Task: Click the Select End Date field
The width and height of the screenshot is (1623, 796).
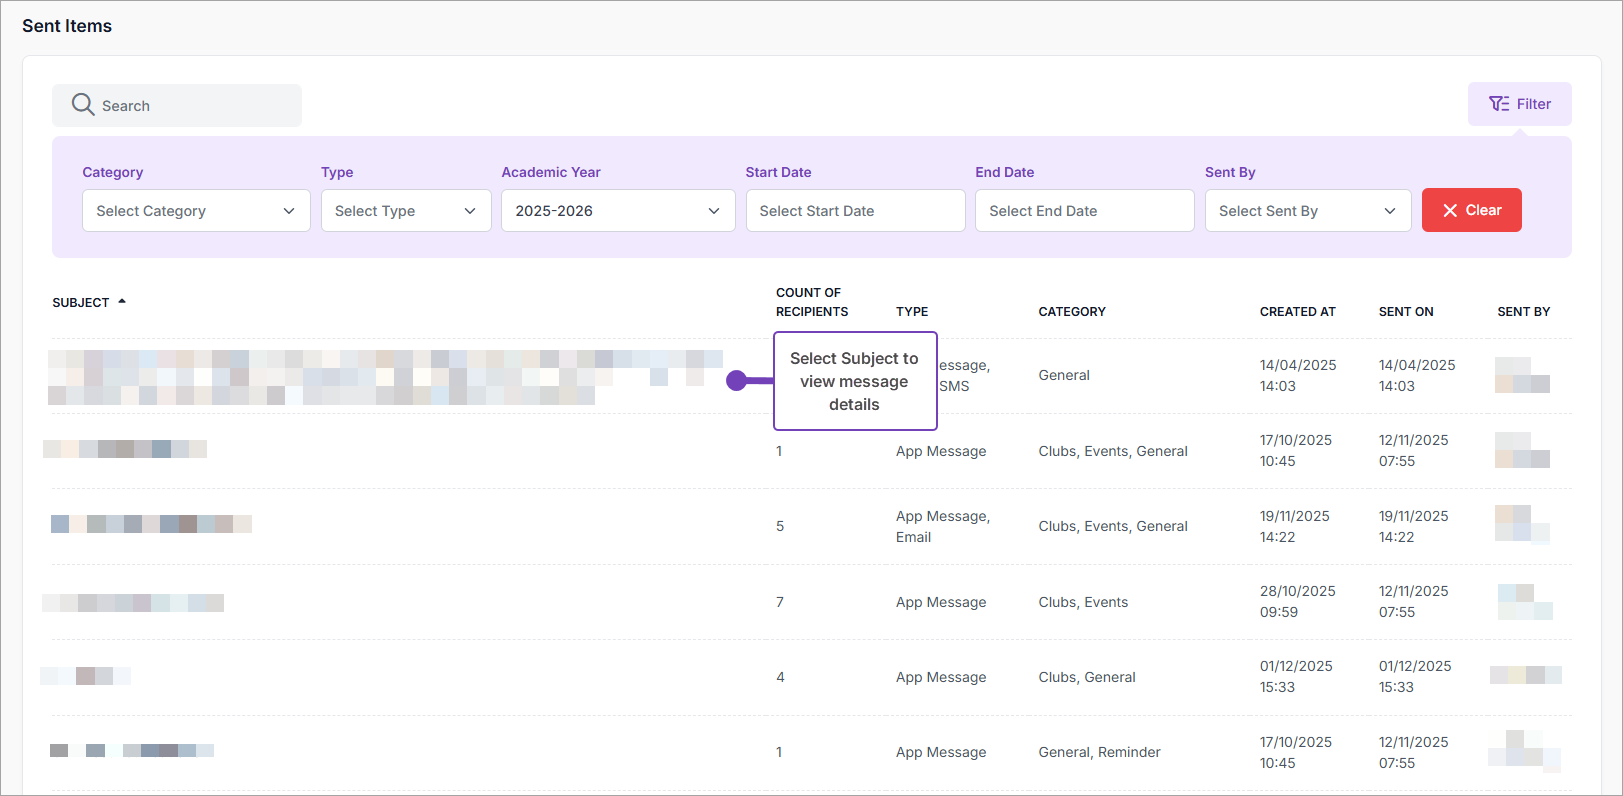Action: [1084, 211]
